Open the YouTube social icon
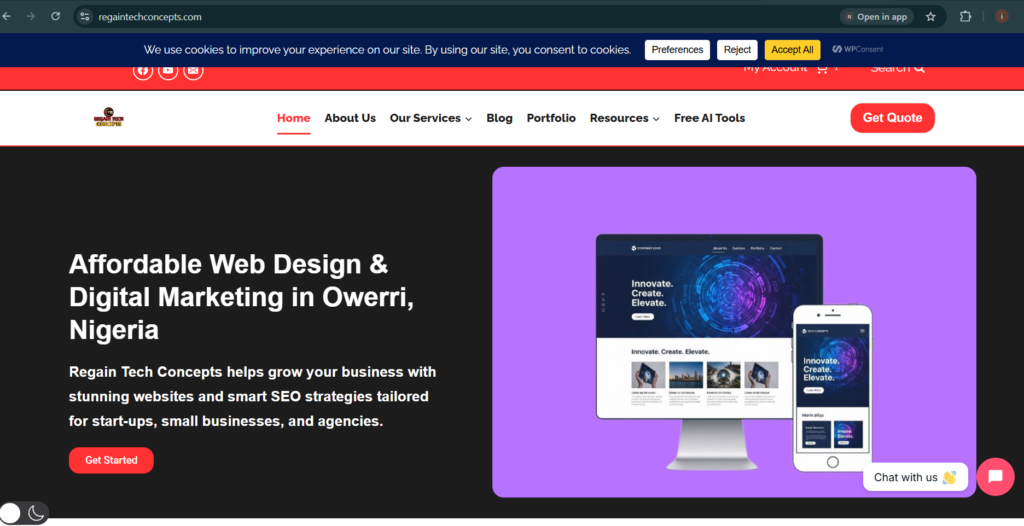 [x=168, y=71]
